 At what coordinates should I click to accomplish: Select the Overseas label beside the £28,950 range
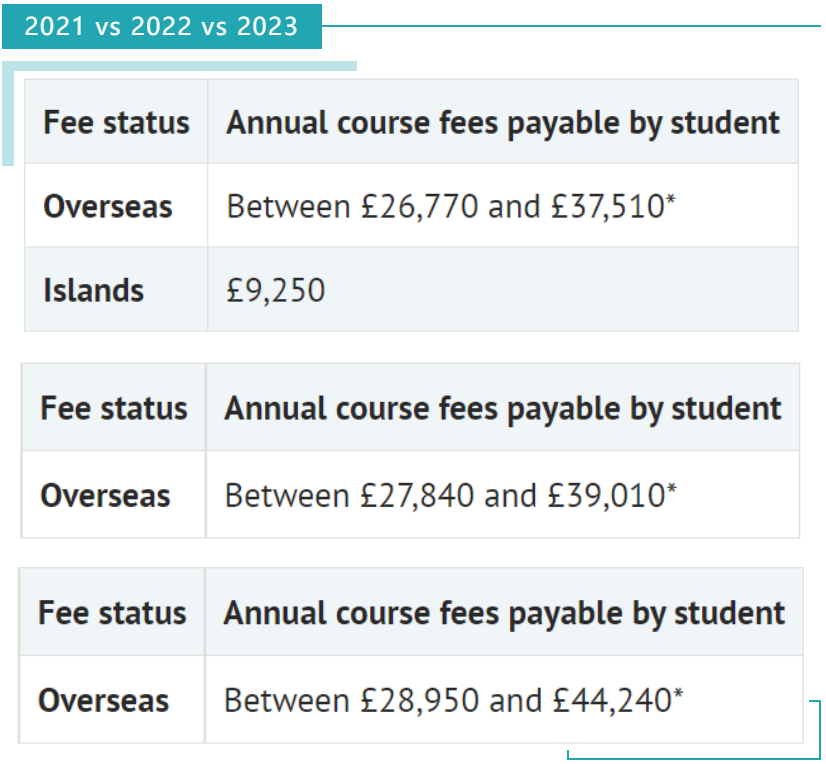pos(103,700)
